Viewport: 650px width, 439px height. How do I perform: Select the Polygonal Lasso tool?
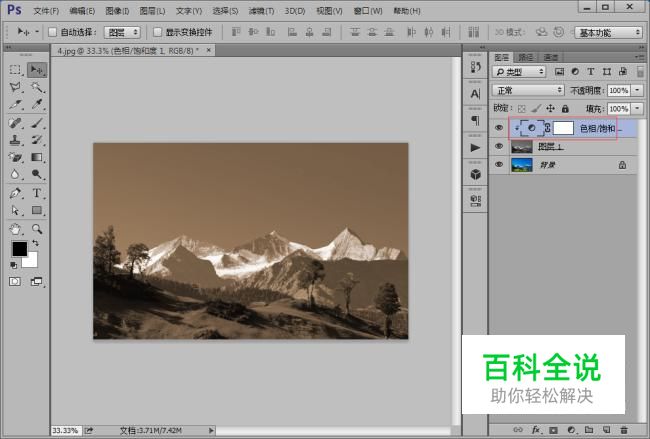(x=15, y=87)
